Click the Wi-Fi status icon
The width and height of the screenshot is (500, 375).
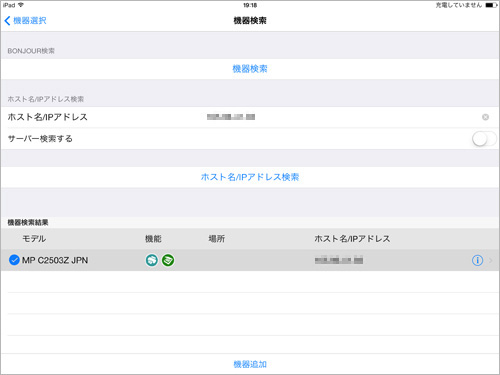[x=21, y=5]
